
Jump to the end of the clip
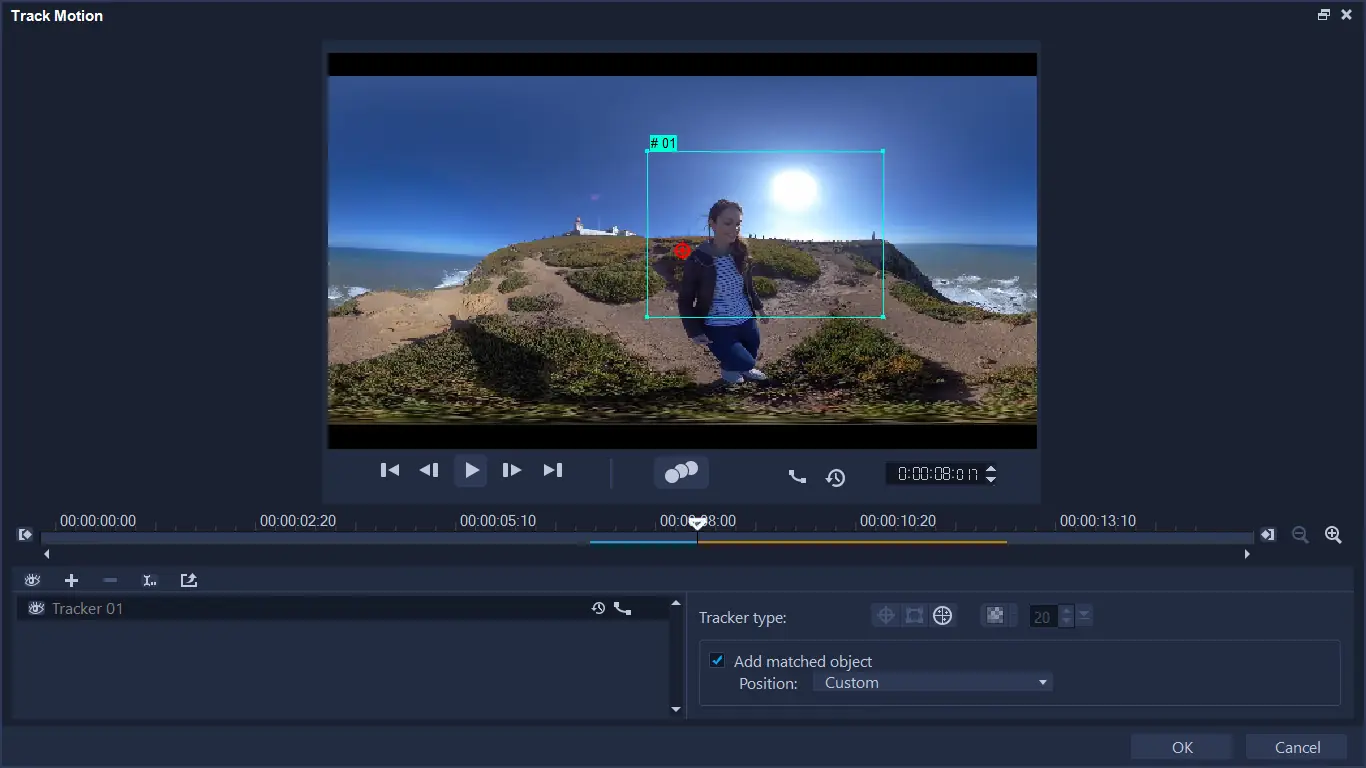(x=553, y=470)
